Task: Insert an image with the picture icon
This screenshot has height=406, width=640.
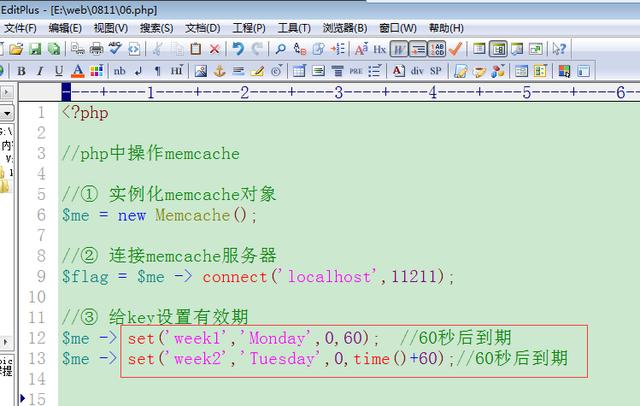Action: point(201,71)
